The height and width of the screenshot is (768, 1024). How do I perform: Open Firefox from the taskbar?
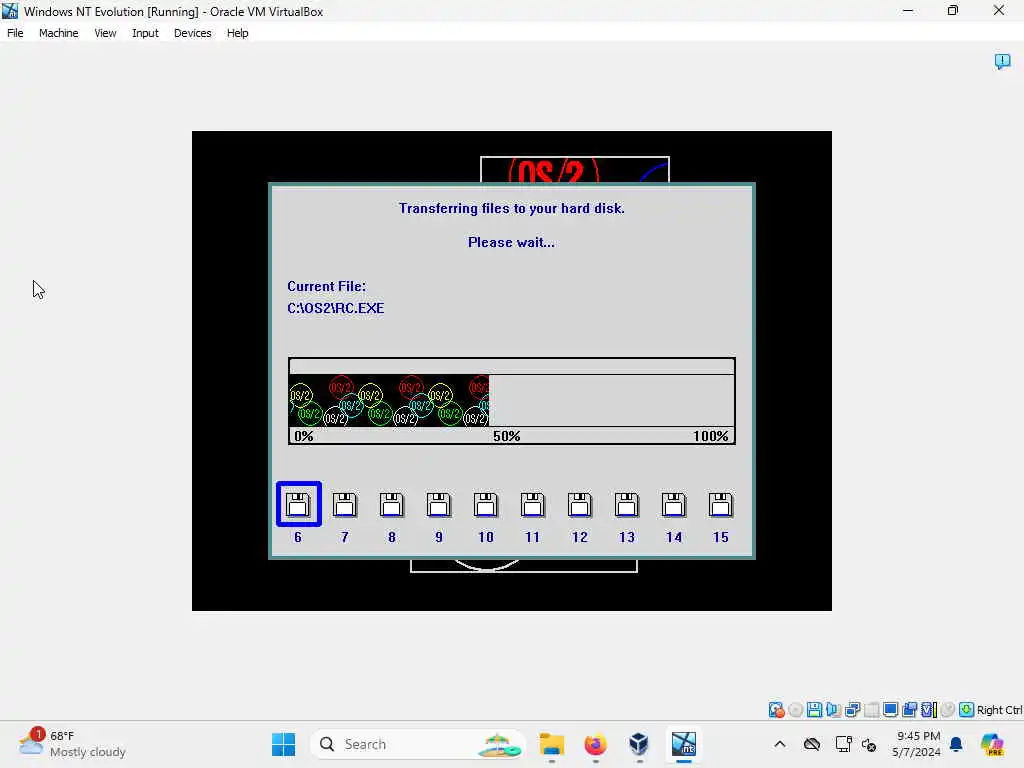[596, 744]
